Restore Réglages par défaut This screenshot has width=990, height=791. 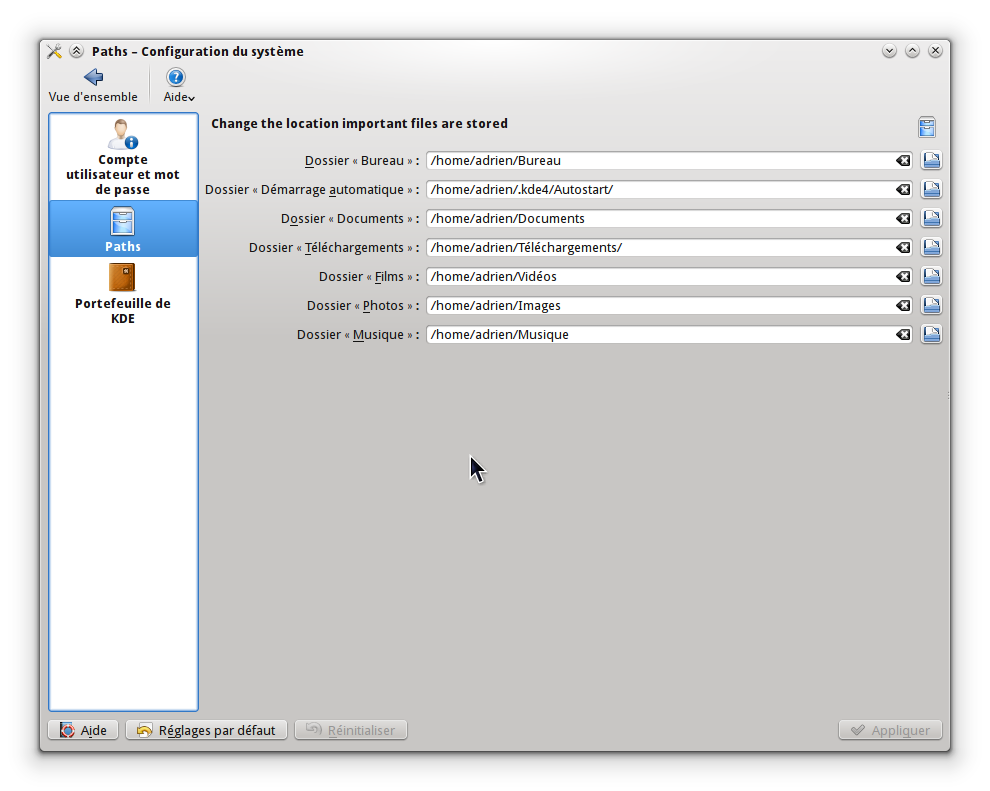click(206, 730)
